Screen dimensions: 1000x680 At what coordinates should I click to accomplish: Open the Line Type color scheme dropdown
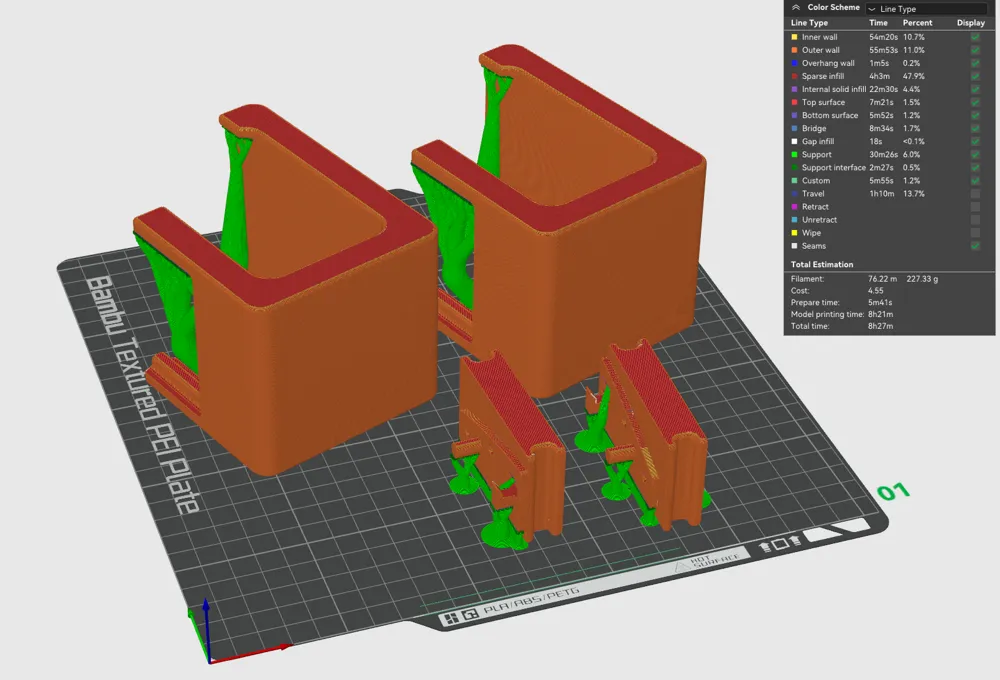coord(927,9)
